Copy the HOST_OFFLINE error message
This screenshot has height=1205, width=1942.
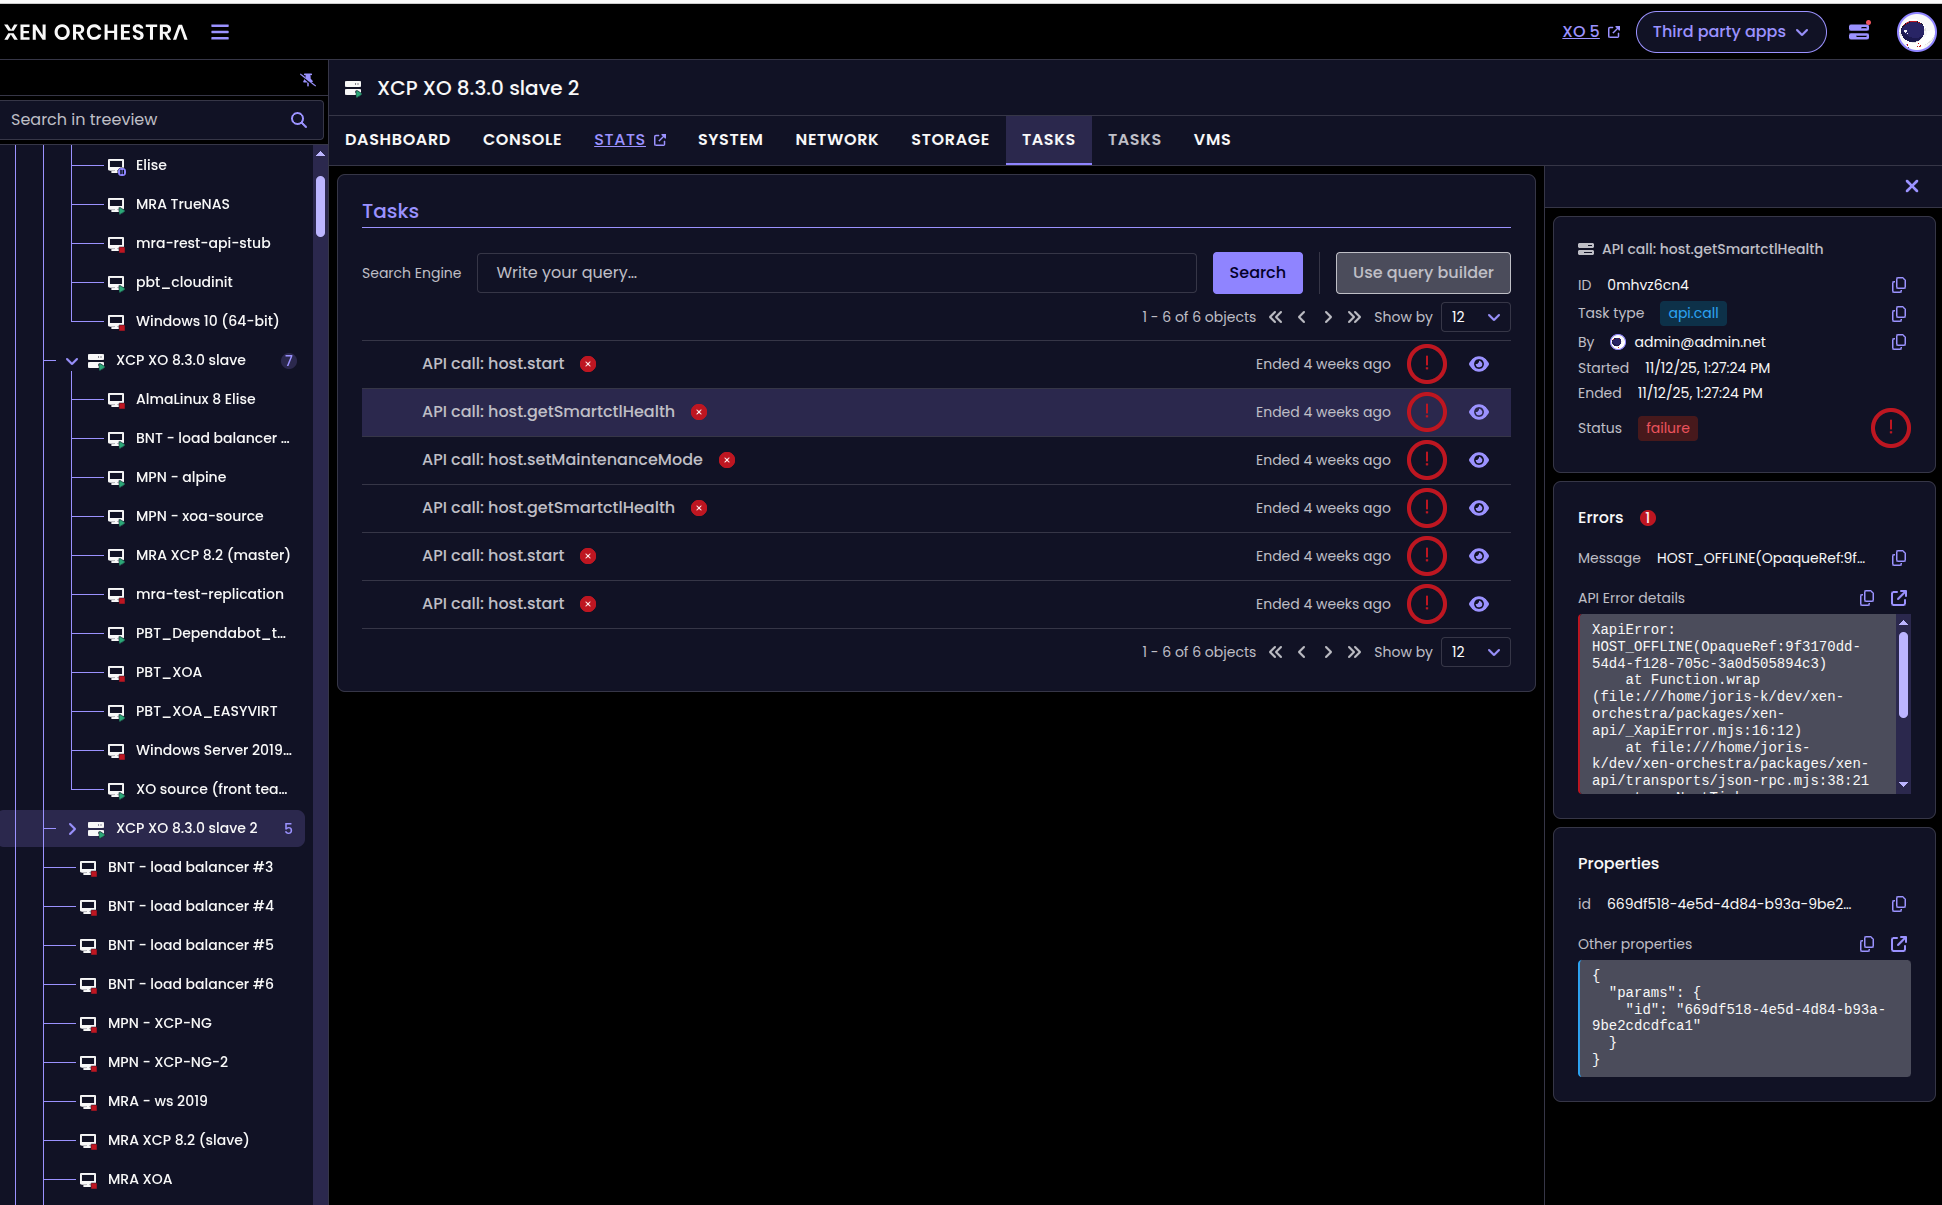pyautogui.click(x=1898, y=558)
